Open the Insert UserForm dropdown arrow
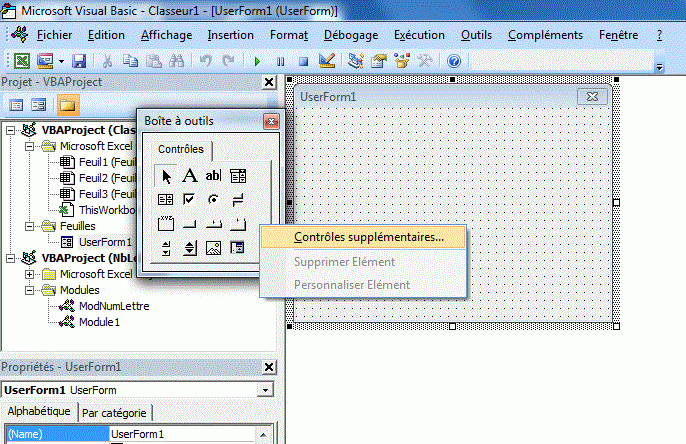 pos(61,61)
